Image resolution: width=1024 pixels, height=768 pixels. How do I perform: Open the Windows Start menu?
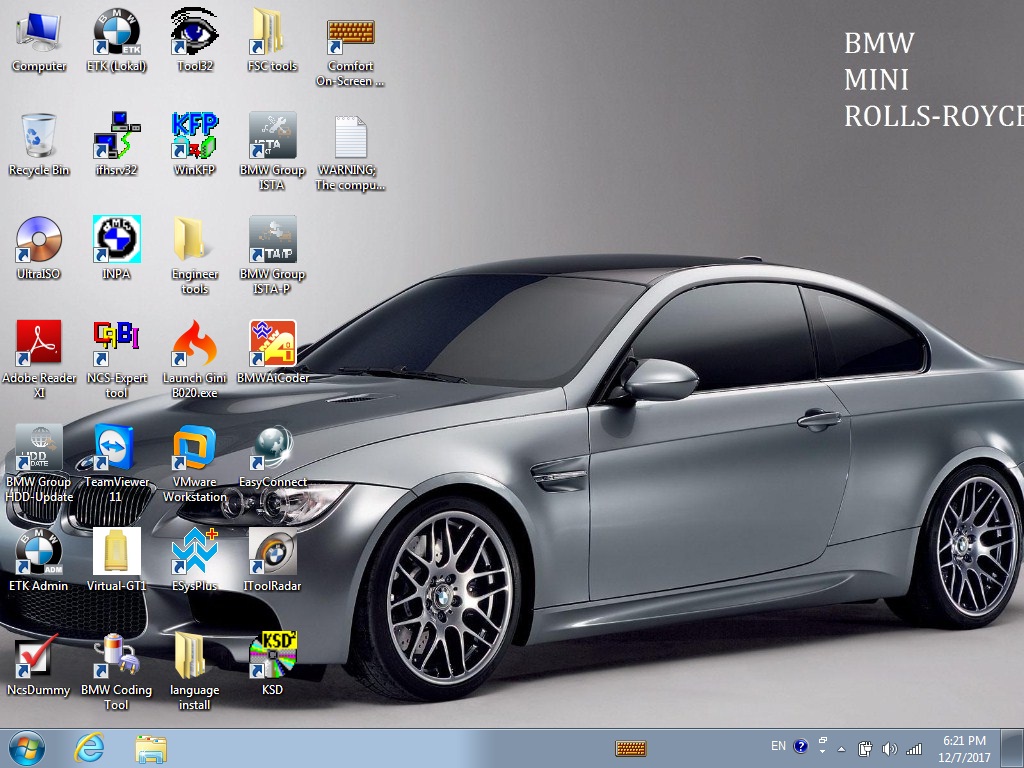(27, 748)
